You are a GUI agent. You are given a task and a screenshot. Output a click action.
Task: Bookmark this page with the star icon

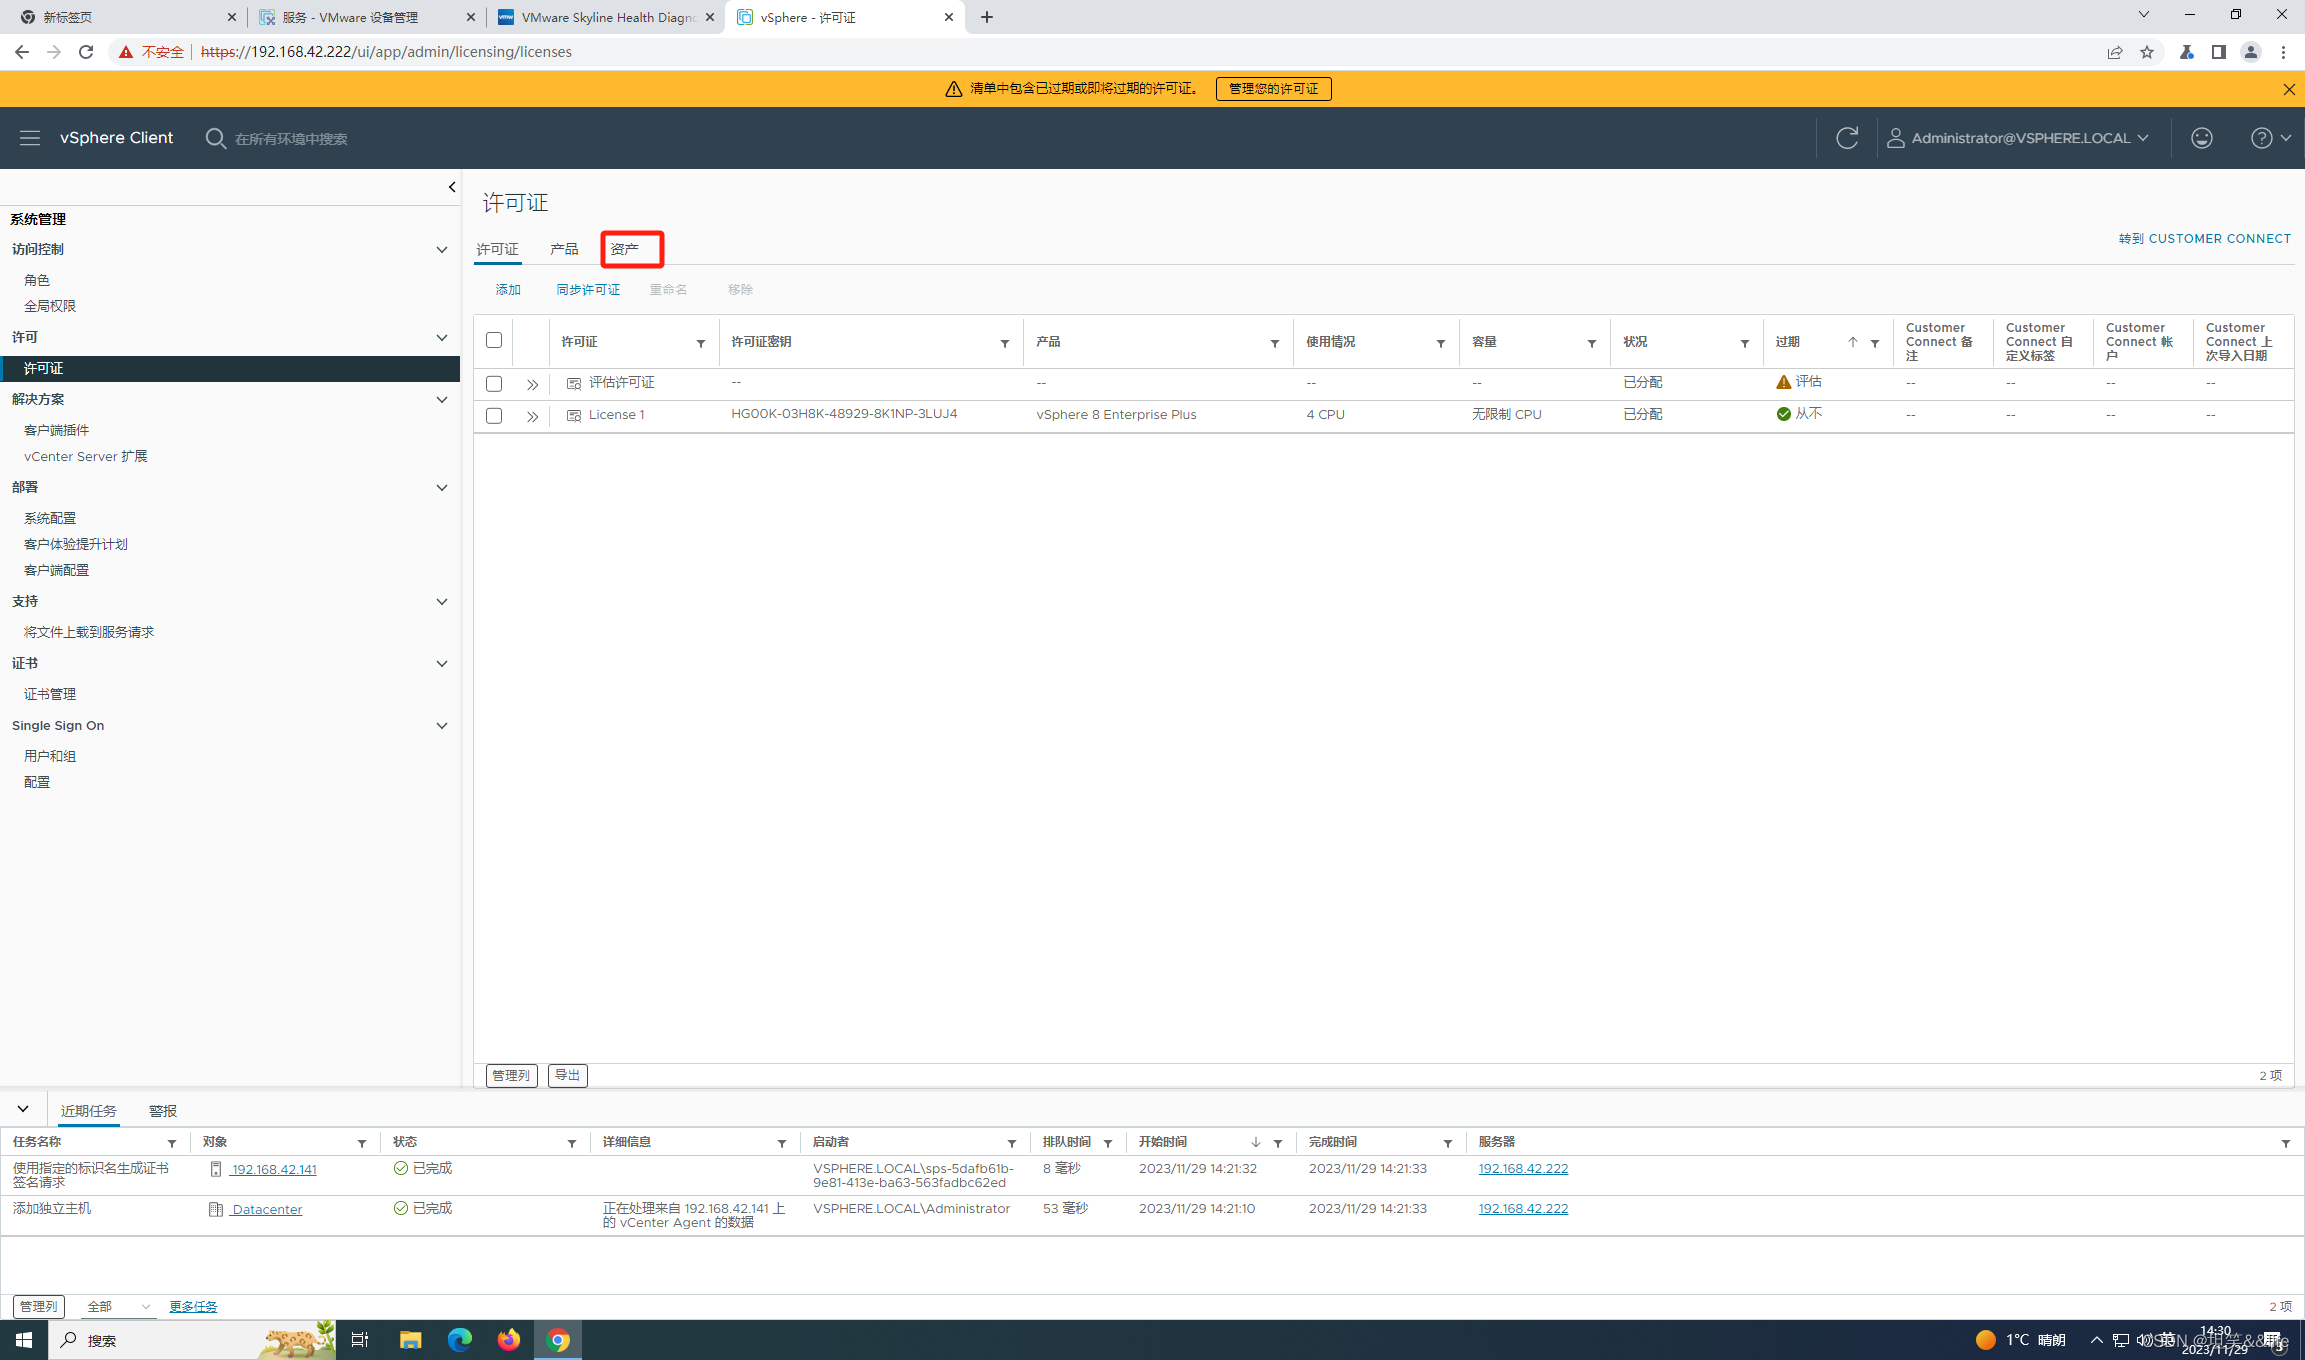[x=2147, y=52]
